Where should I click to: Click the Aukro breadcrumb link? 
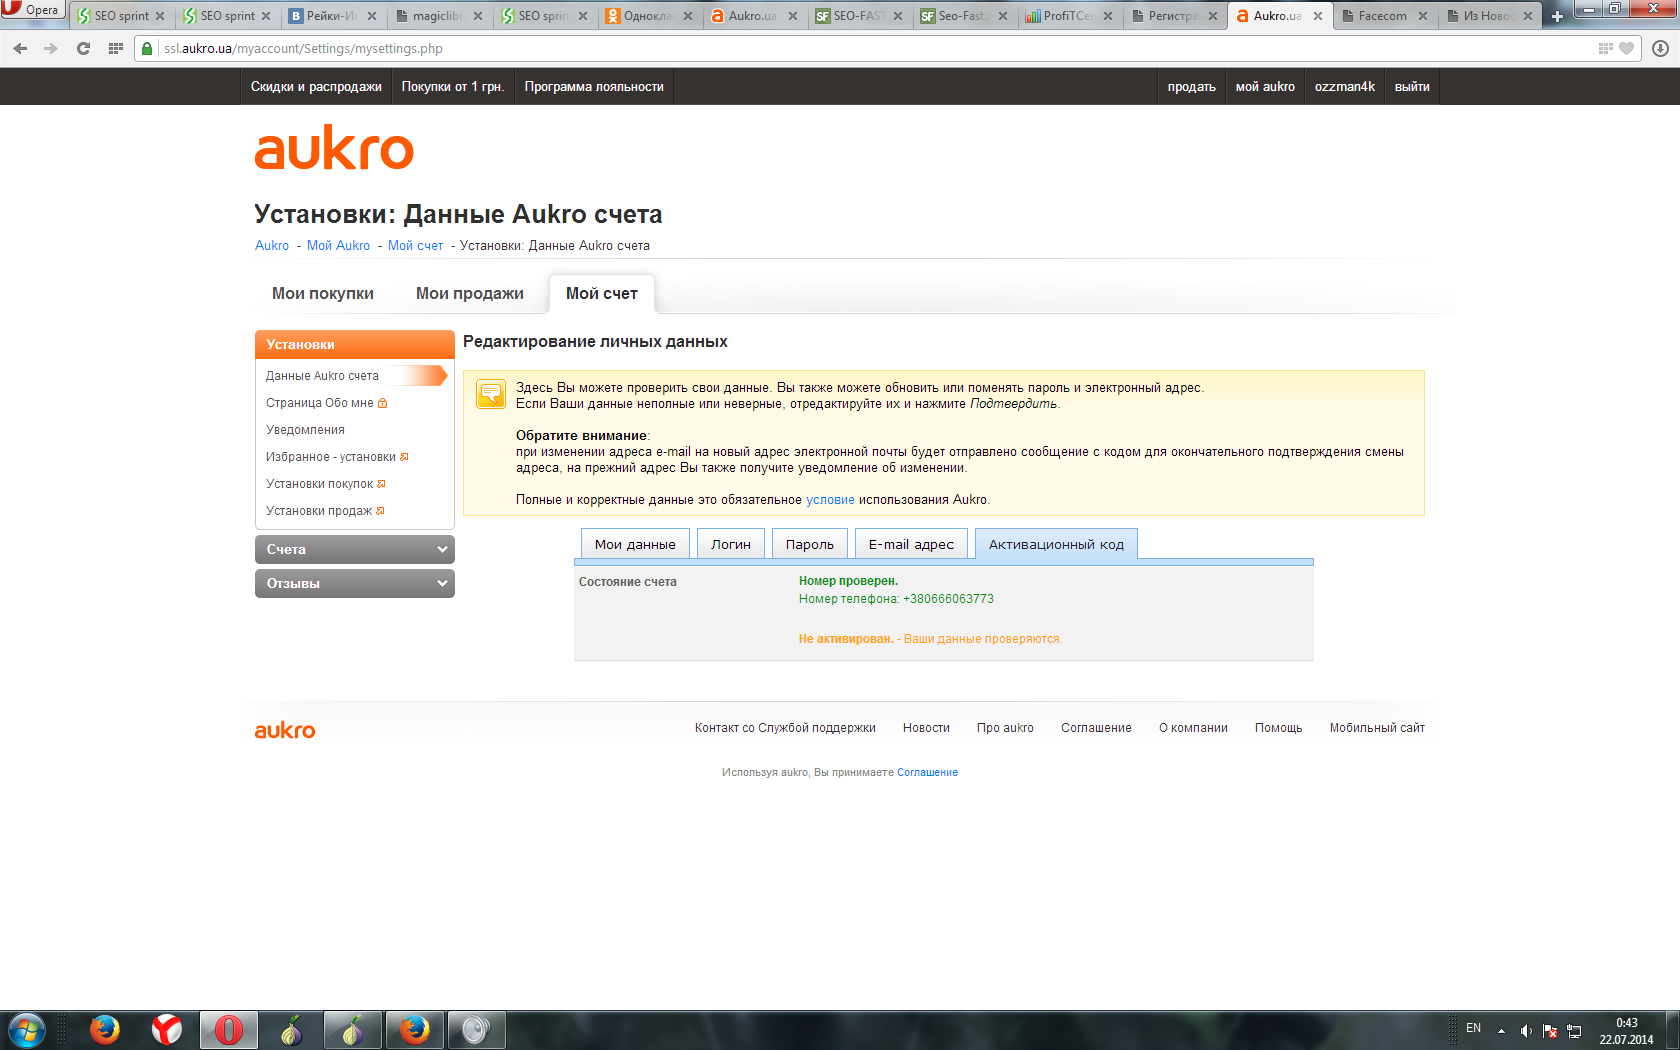coord(272,245)
